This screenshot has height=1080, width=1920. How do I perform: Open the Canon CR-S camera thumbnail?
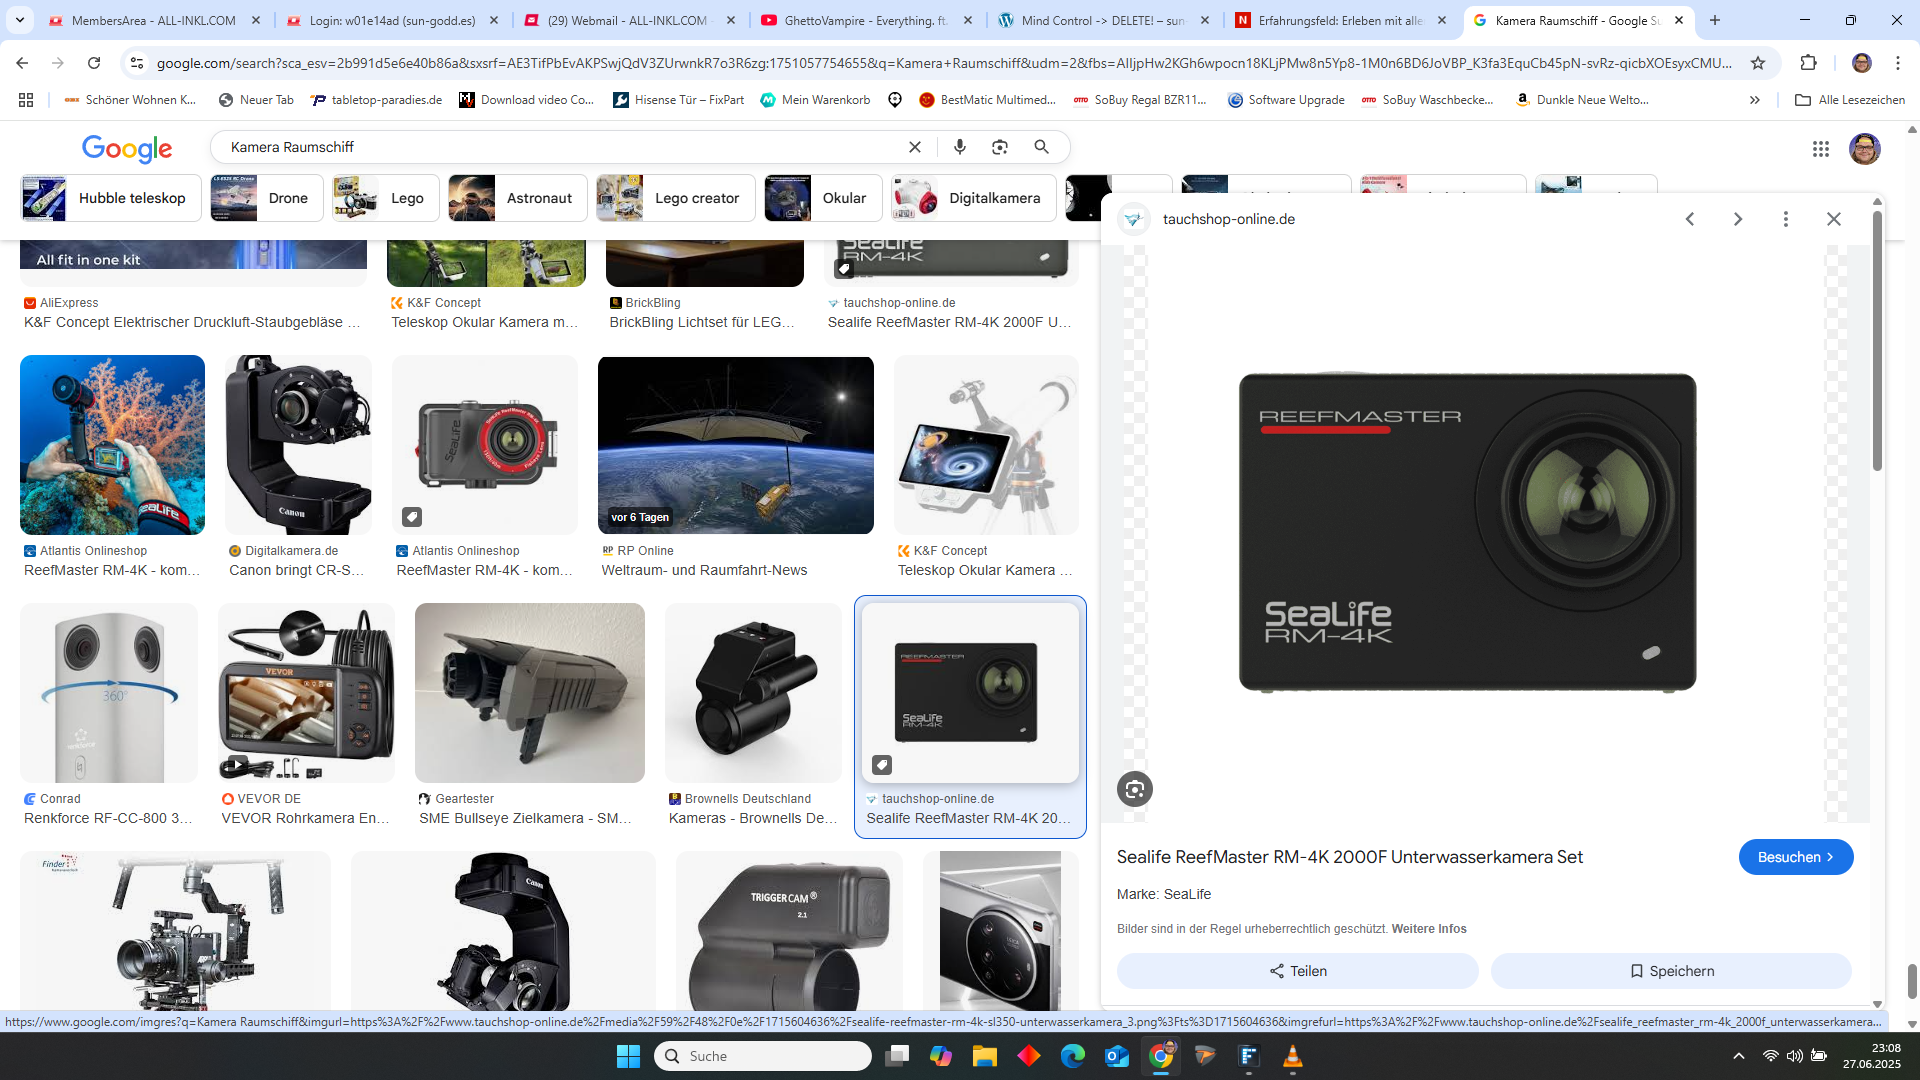click(298, 445)
